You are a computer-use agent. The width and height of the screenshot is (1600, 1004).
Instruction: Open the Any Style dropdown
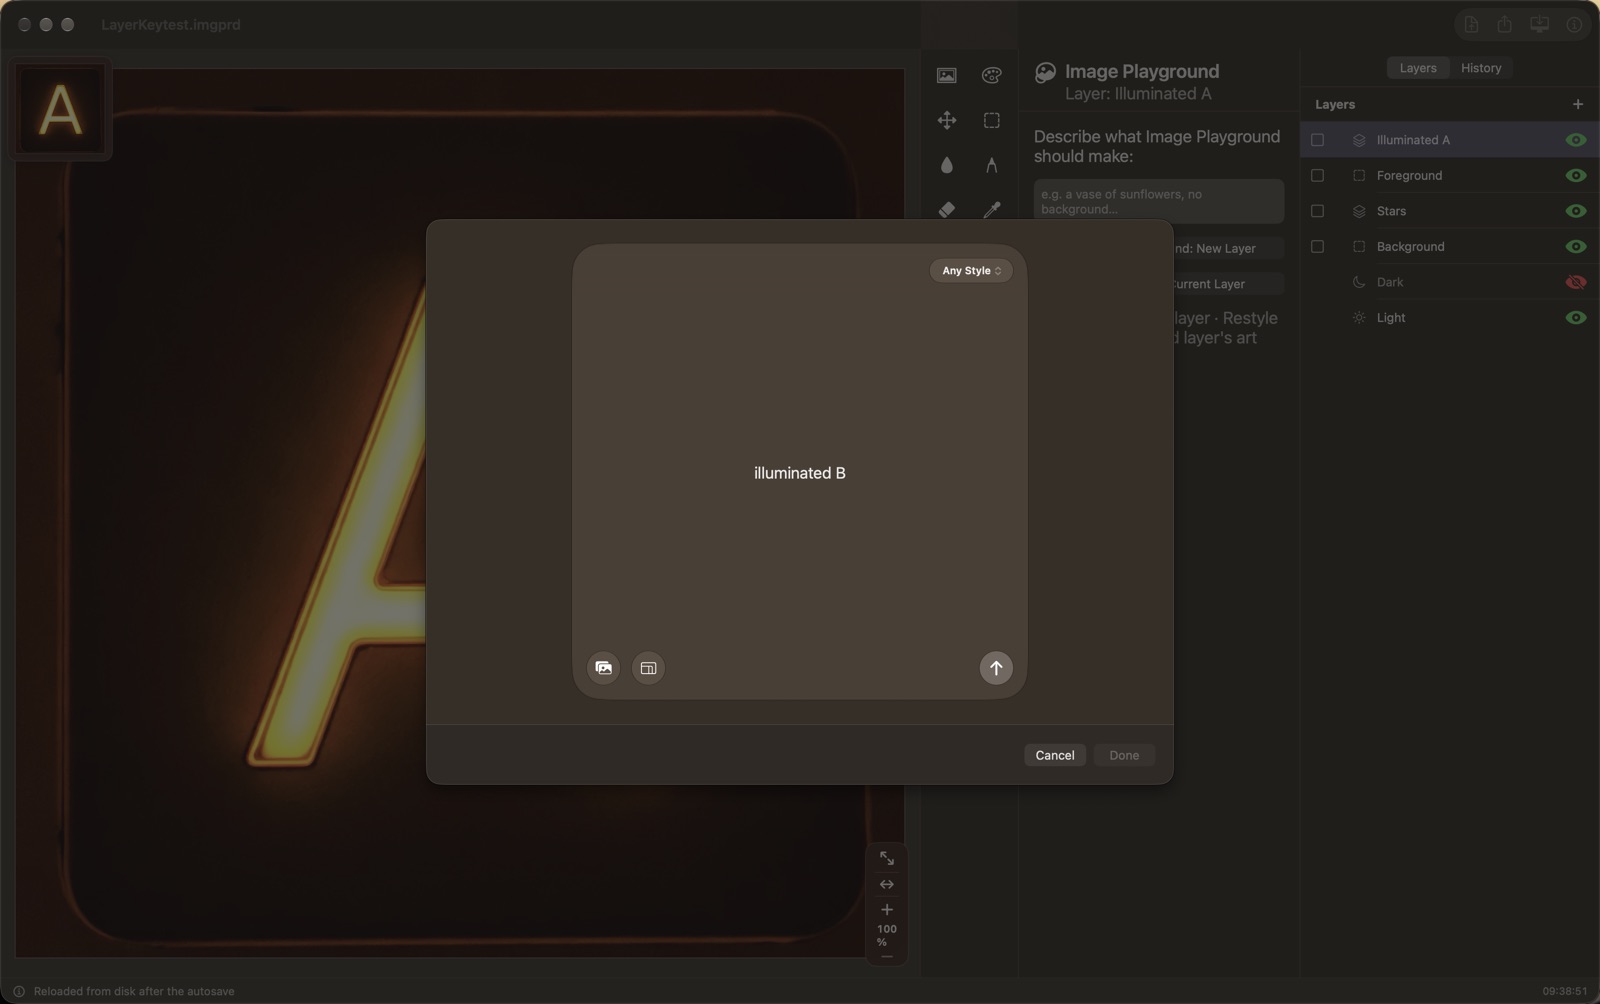971,271
